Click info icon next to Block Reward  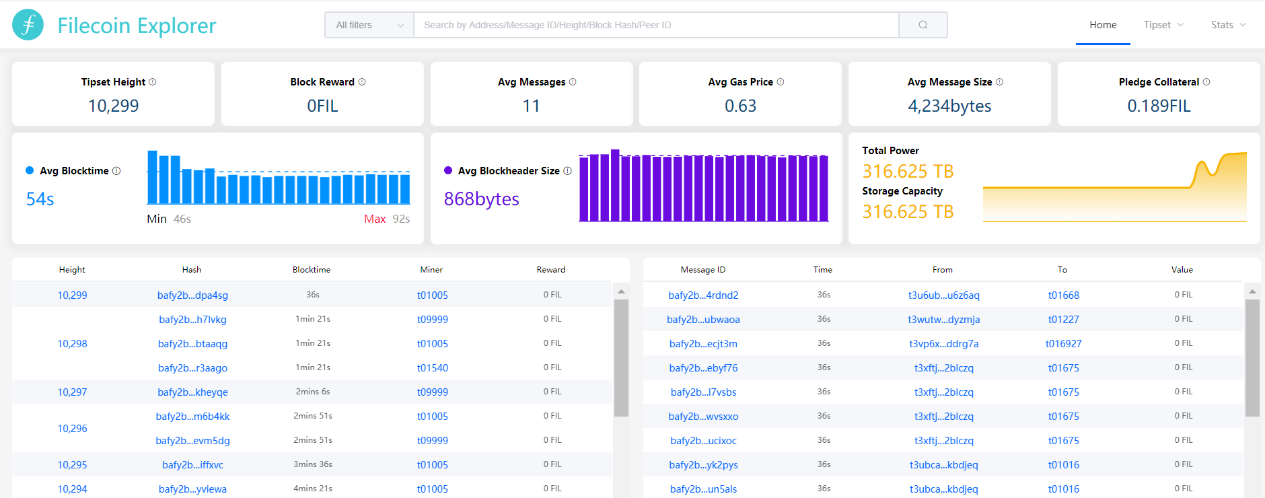point(362,82)
